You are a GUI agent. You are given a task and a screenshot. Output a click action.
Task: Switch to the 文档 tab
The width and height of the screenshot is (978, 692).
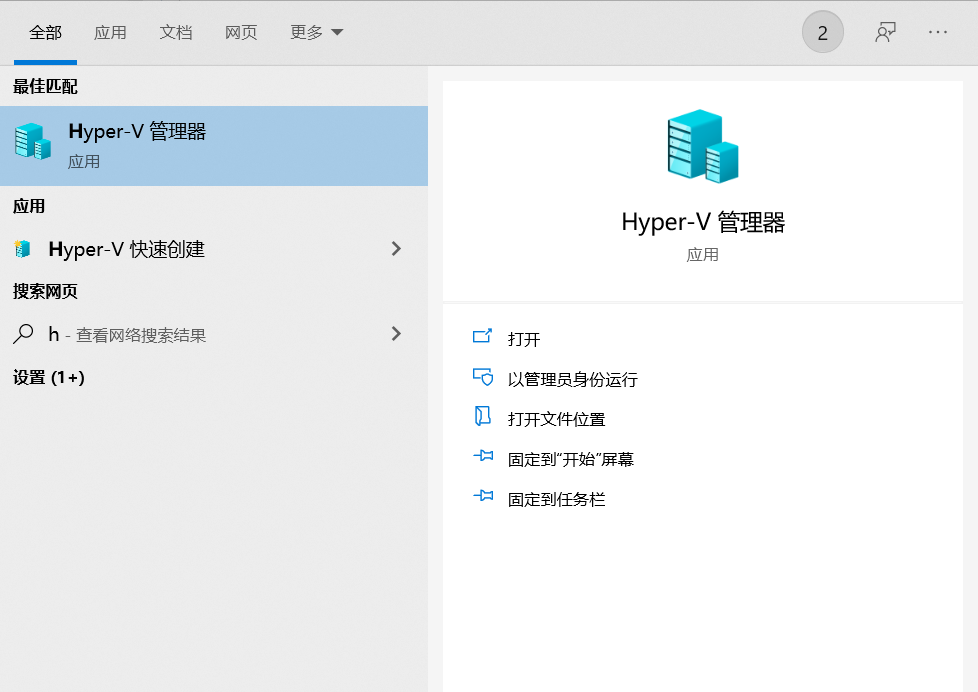pos(176,32)
